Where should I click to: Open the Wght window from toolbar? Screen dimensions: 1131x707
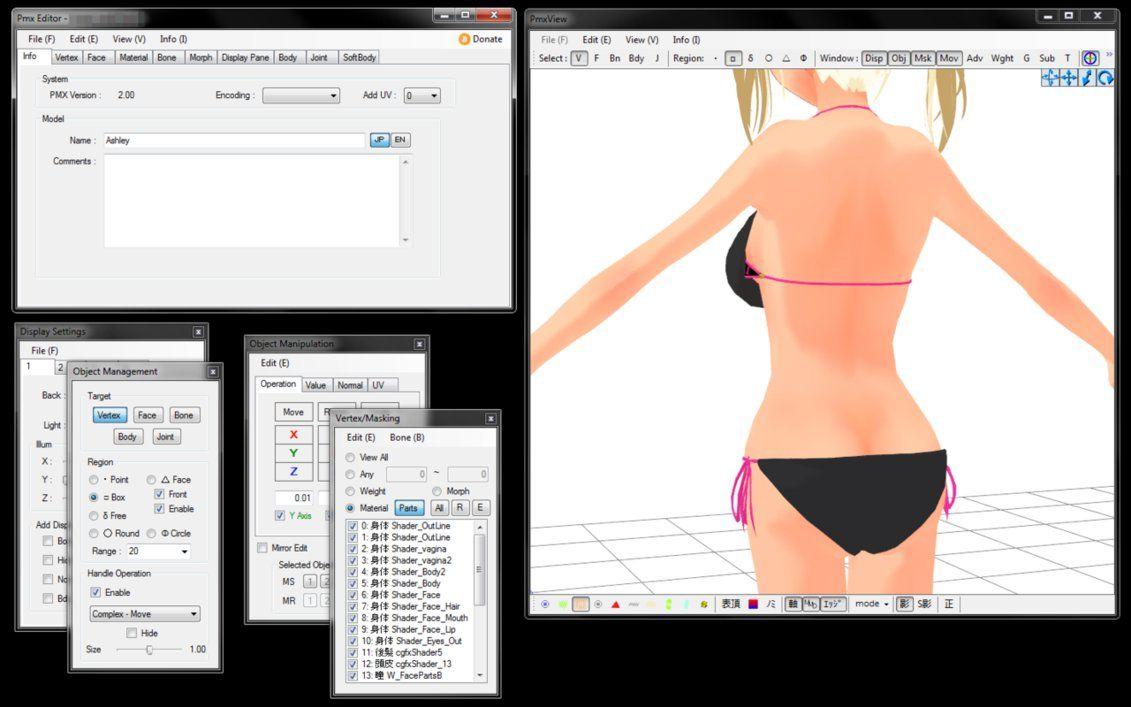tap(1002, 58)
